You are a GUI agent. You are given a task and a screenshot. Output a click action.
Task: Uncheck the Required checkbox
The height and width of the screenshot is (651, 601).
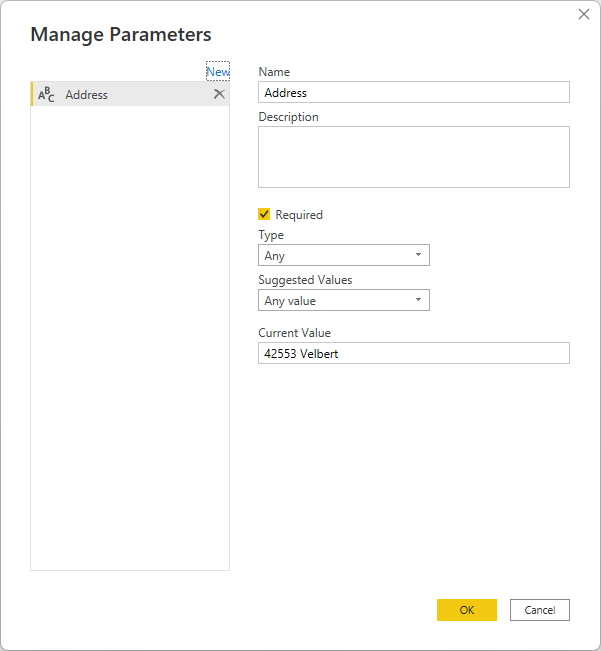click(264, 214)
